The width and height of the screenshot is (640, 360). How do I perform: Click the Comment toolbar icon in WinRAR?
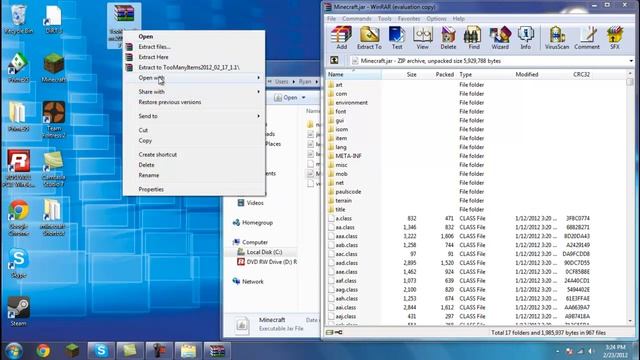pos(587,38)
